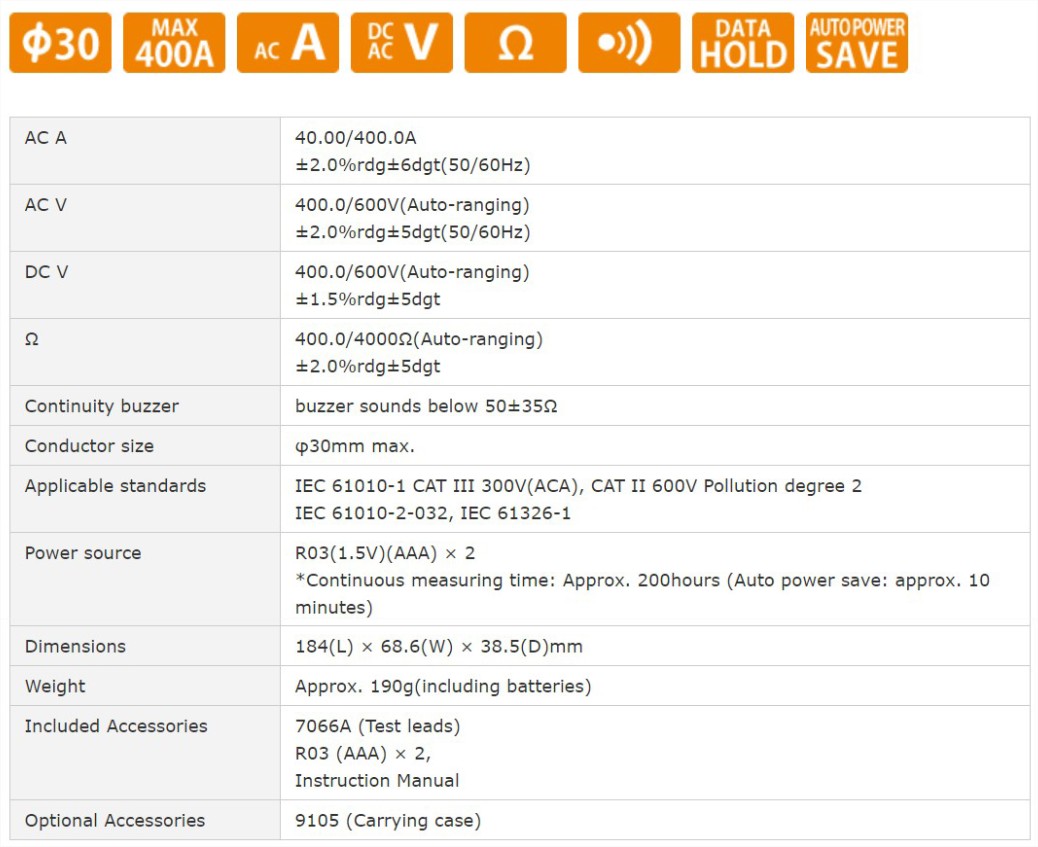
Task: Click the AC A row label
Action: point(46,138)
